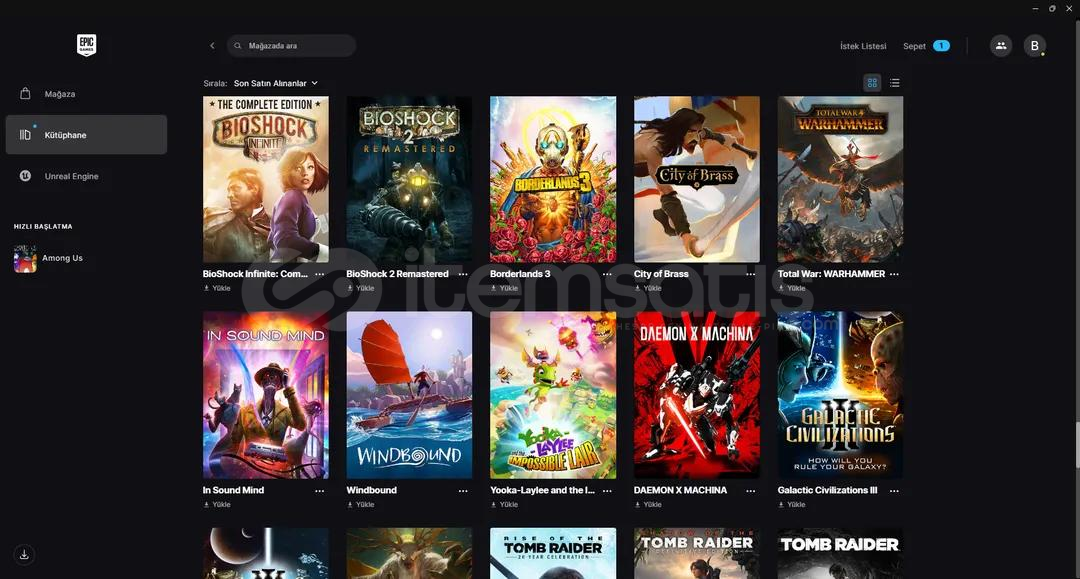Open options menu for City of Brass
1080x579 pixels.
click(x=751, y=274)
